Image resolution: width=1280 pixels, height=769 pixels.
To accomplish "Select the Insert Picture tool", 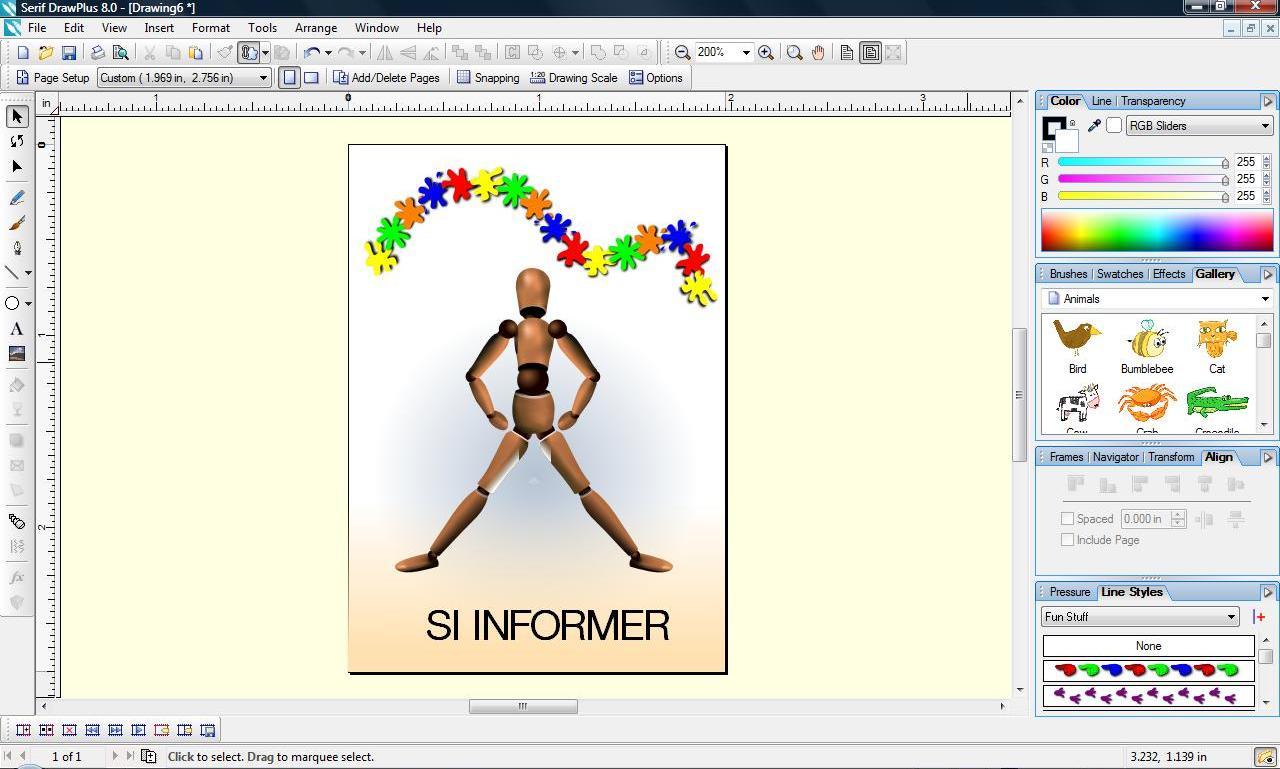I will (x=17, y=353).
